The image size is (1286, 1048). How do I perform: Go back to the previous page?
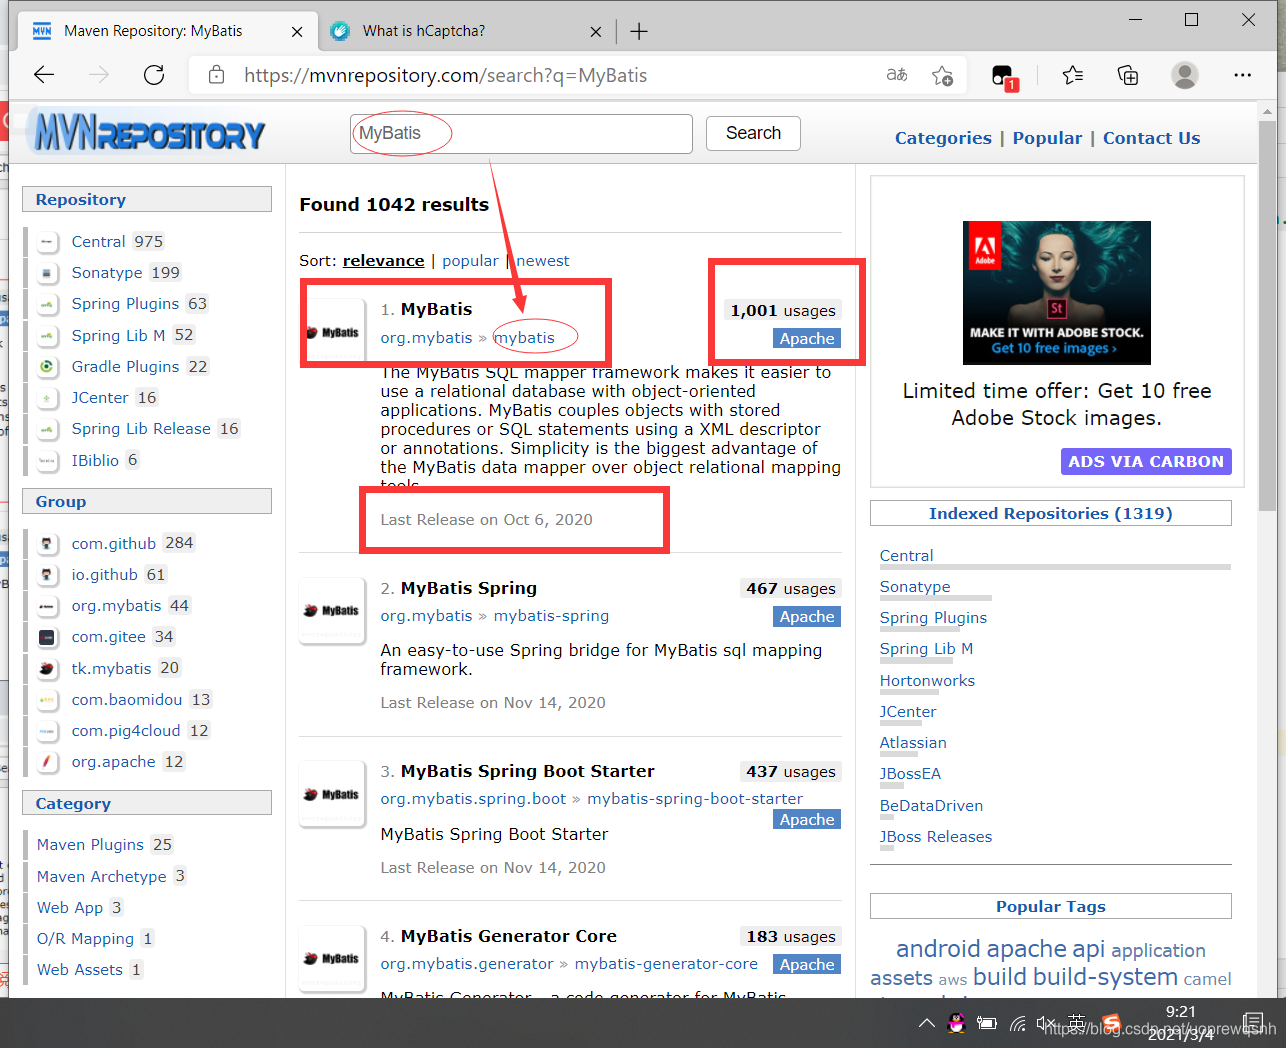point(44,75)
